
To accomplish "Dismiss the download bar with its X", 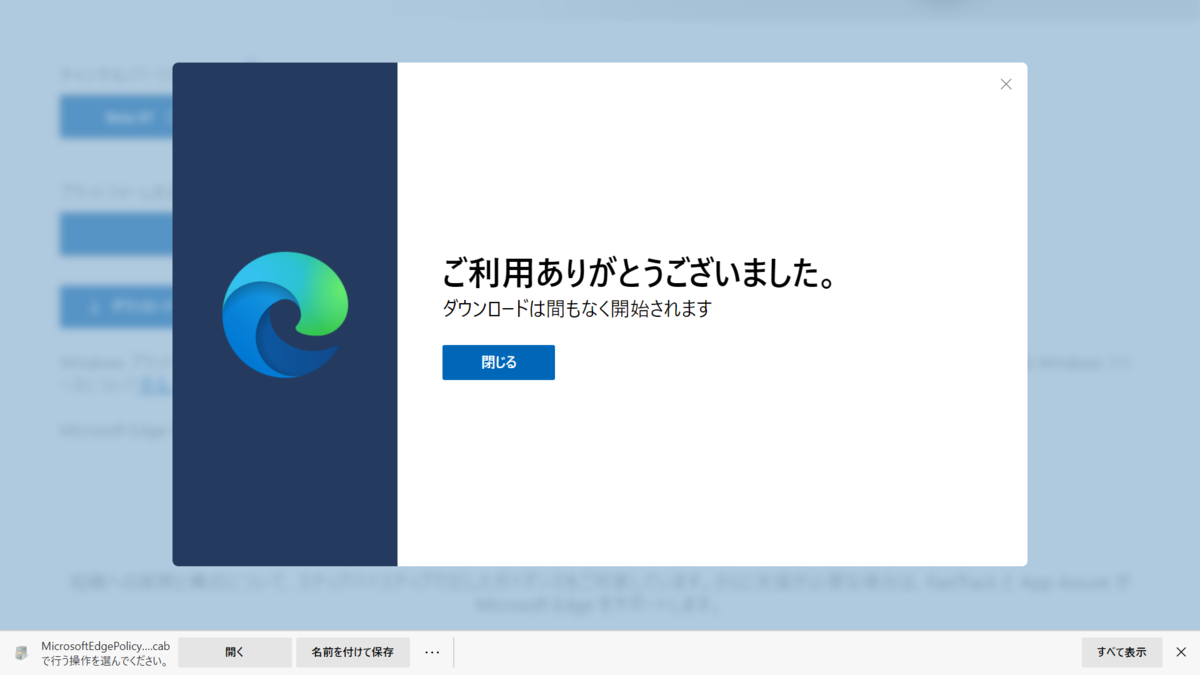I will point(1181,652).
